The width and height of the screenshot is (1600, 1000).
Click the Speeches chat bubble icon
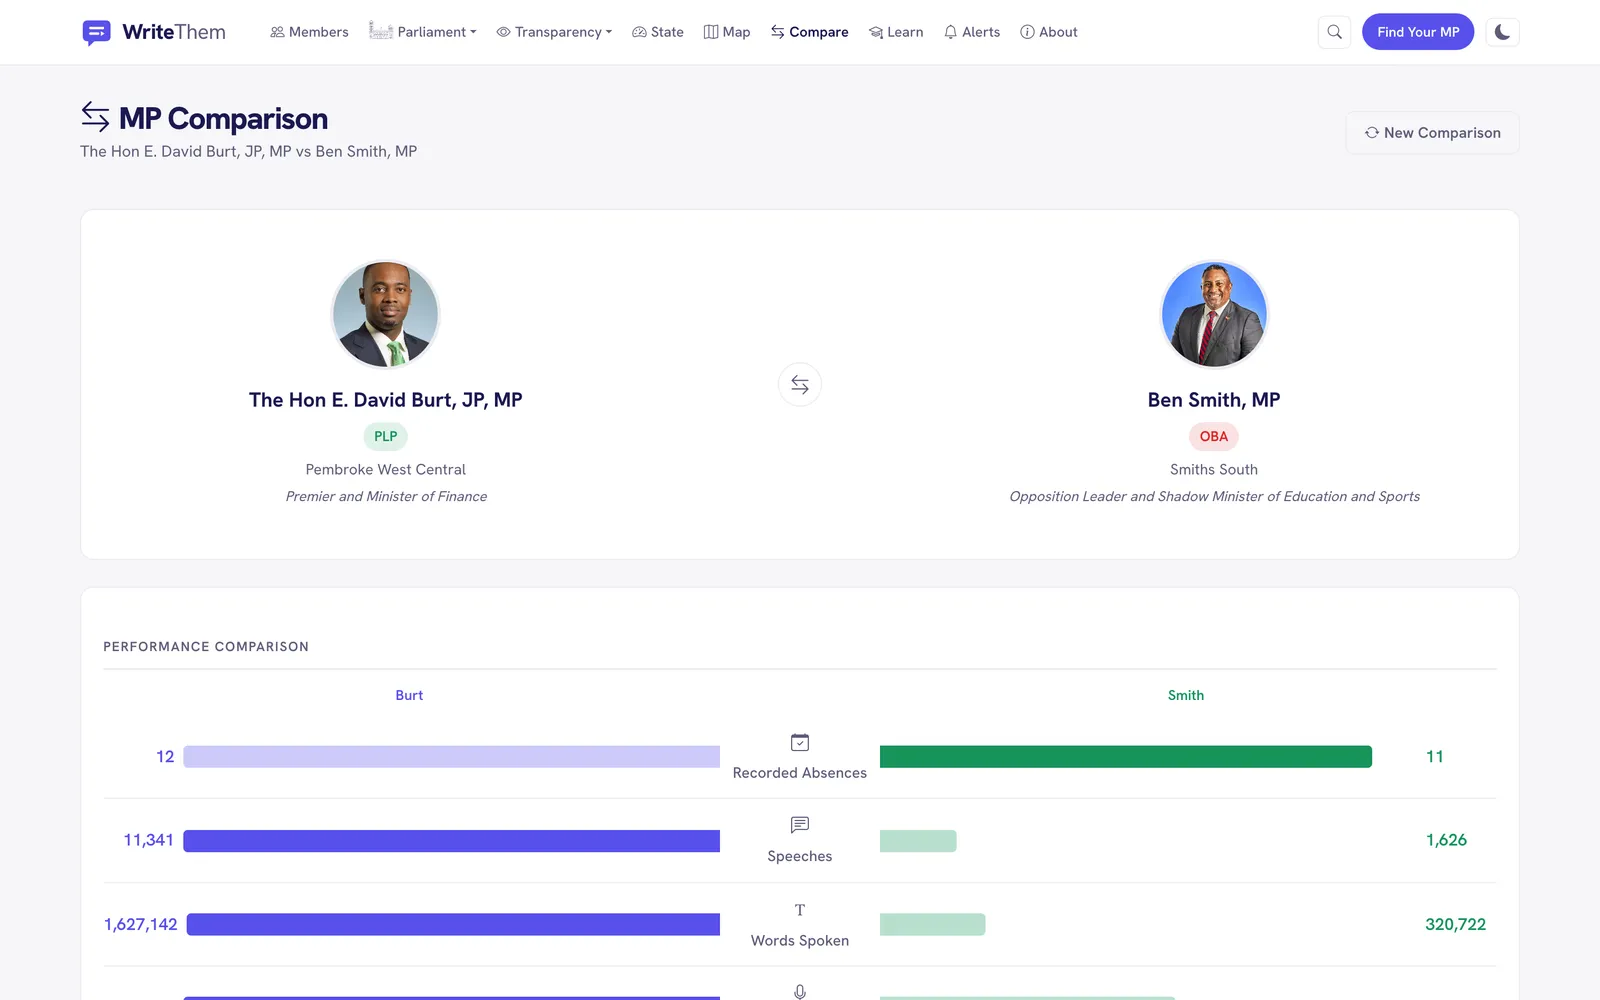point(800,825)
